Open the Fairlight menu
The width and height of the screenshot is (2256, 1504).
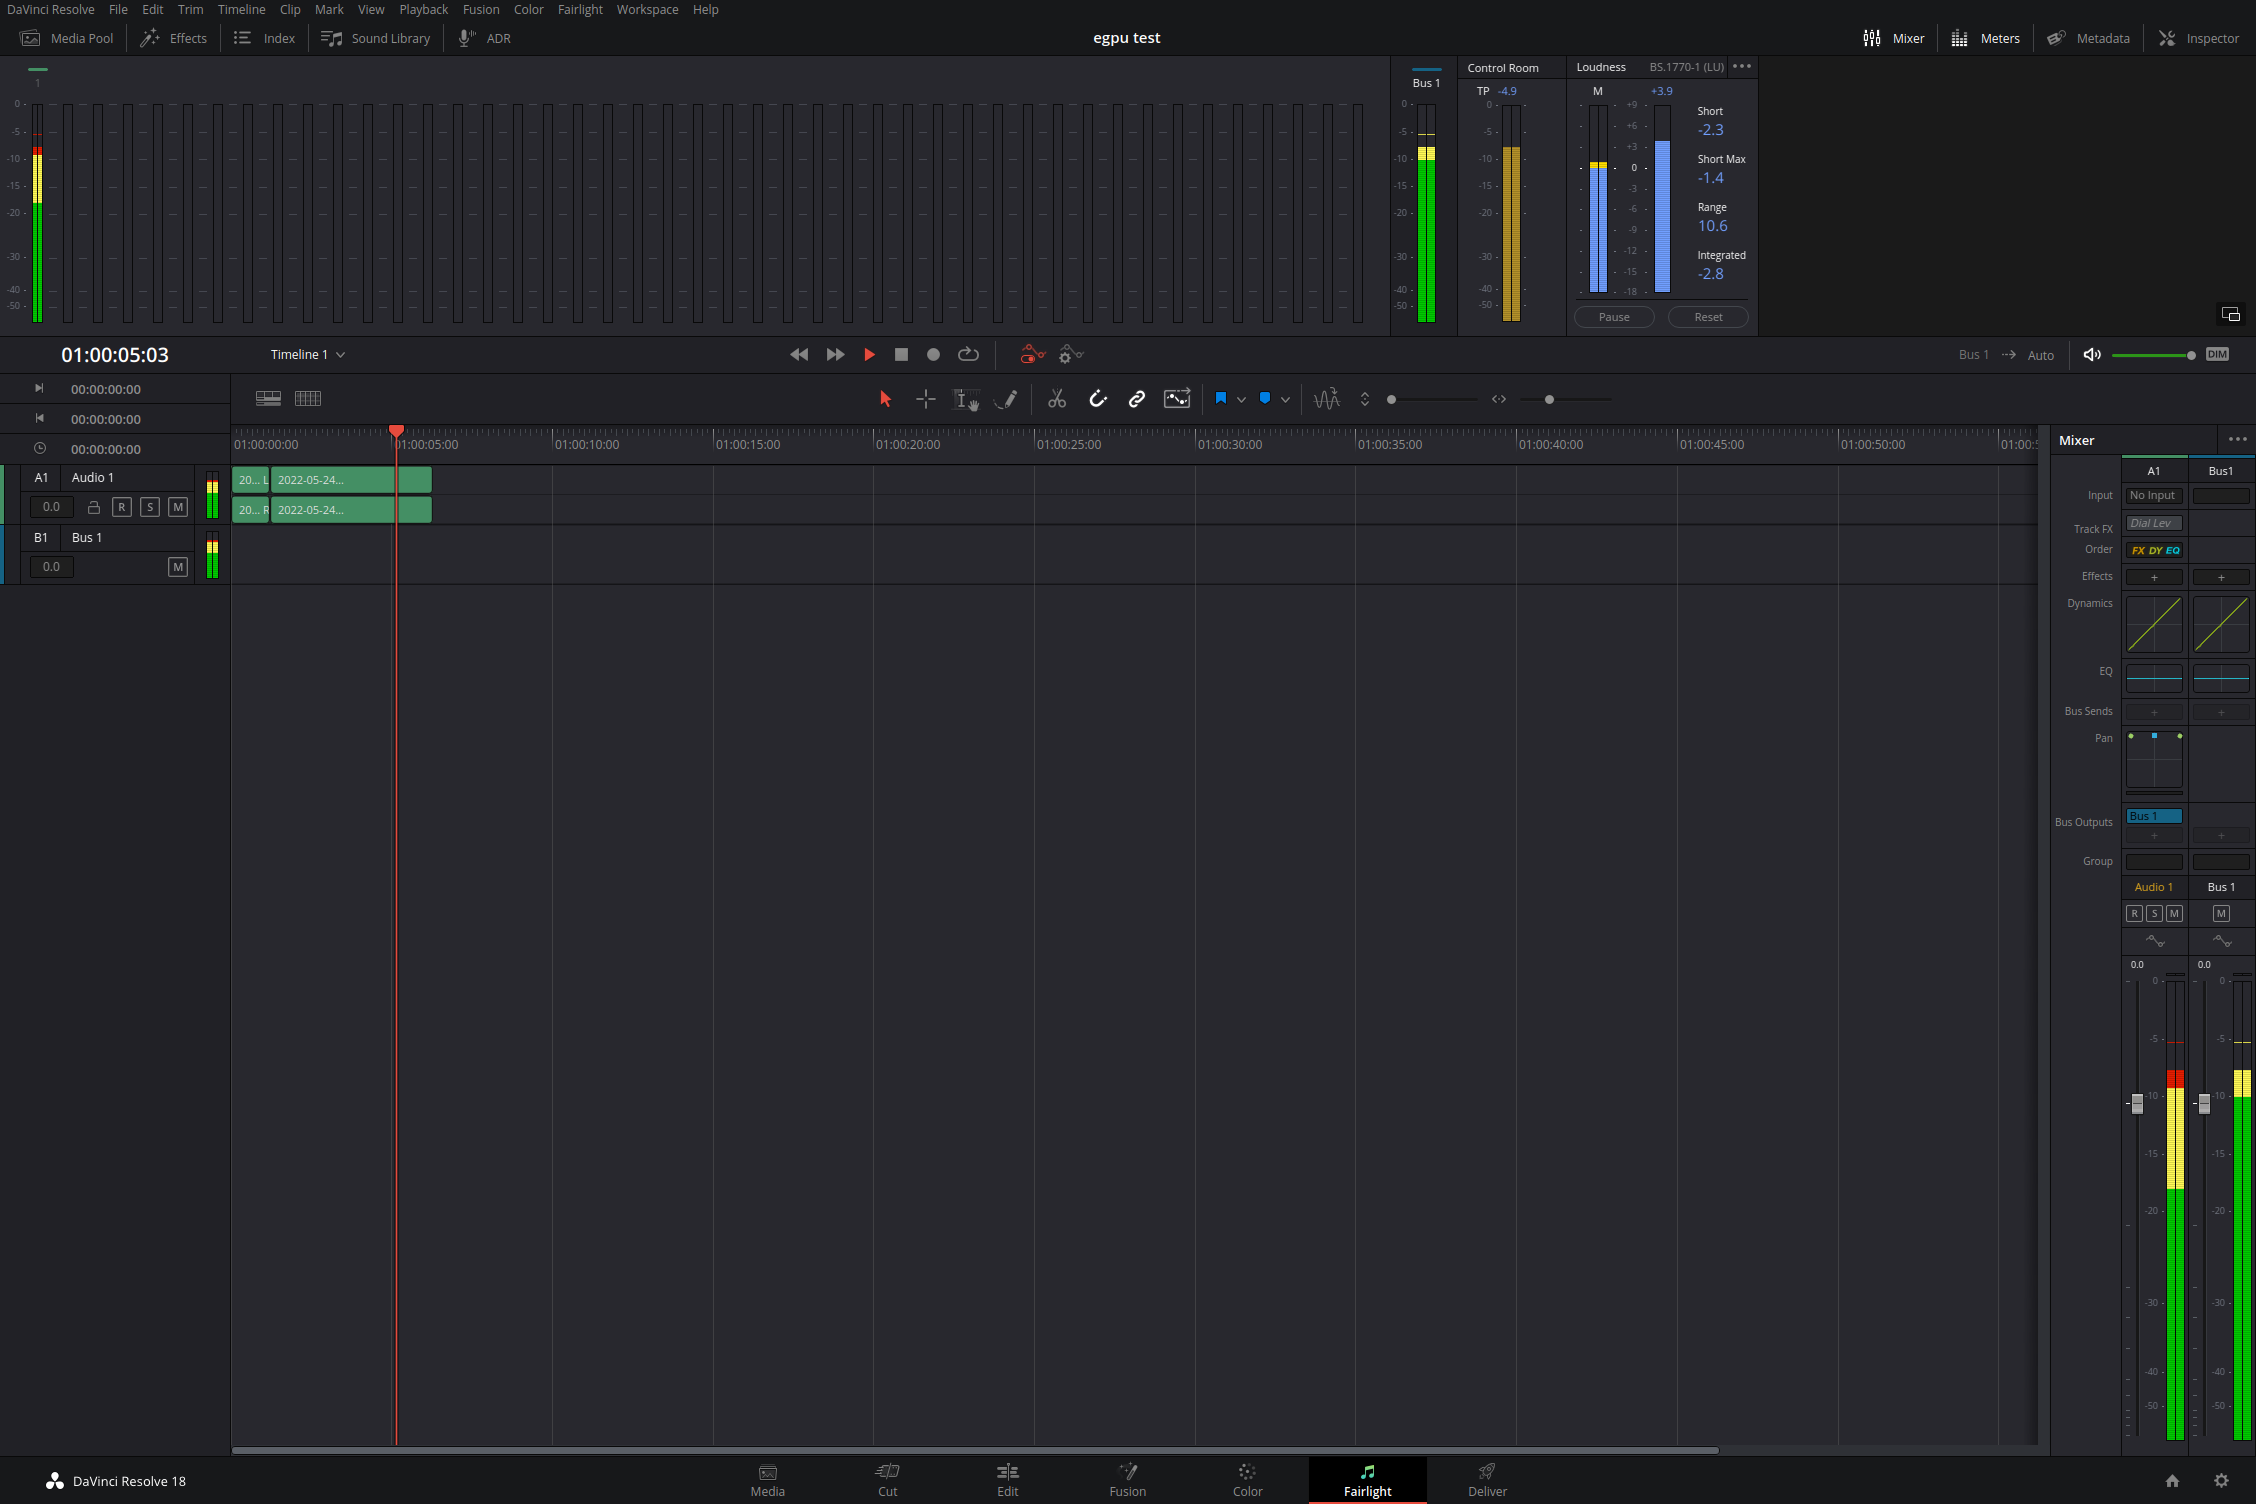(580, 9)
